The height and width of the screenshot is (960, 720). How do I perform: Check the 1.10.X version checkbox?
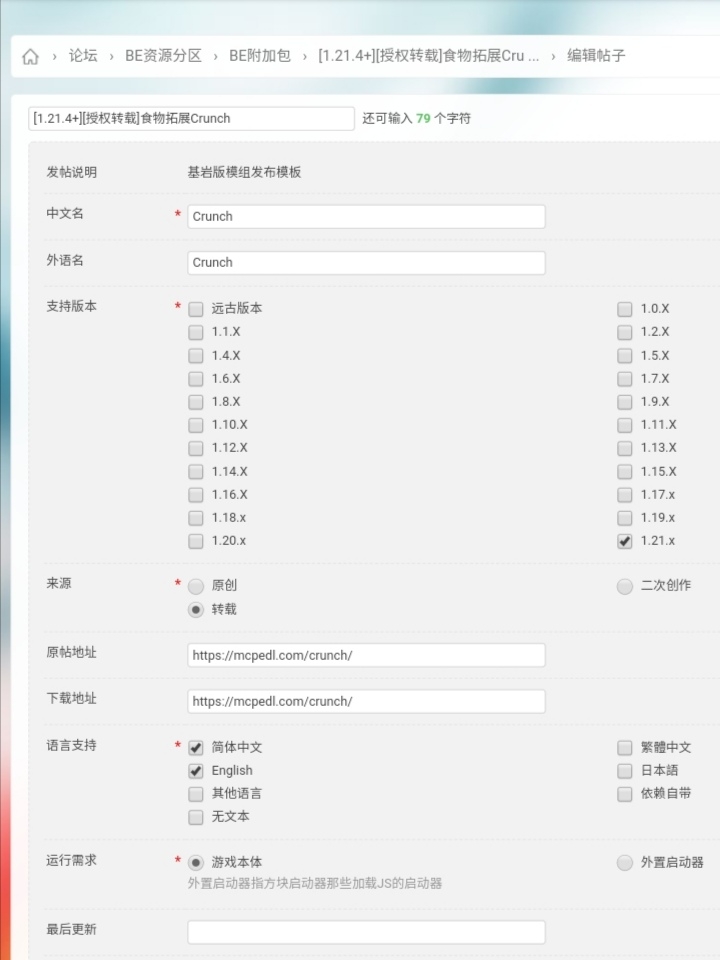pos(195,426)
